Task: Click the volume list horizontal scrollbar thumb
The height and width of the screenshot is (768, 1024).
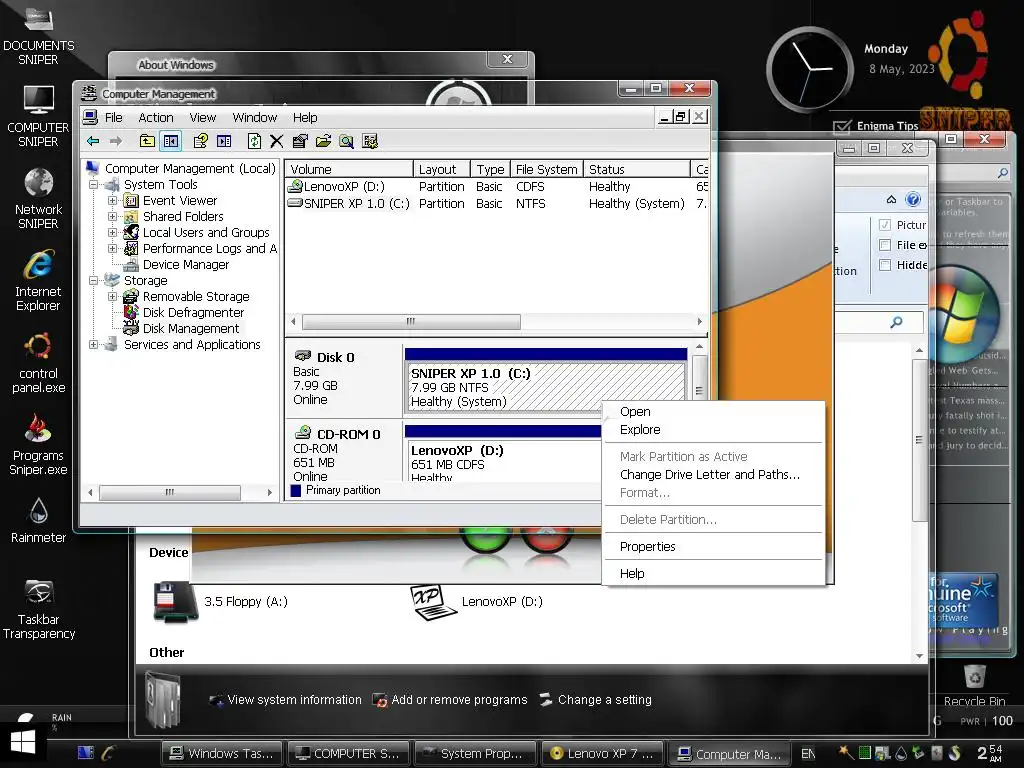Action: (x=411, y=321)
